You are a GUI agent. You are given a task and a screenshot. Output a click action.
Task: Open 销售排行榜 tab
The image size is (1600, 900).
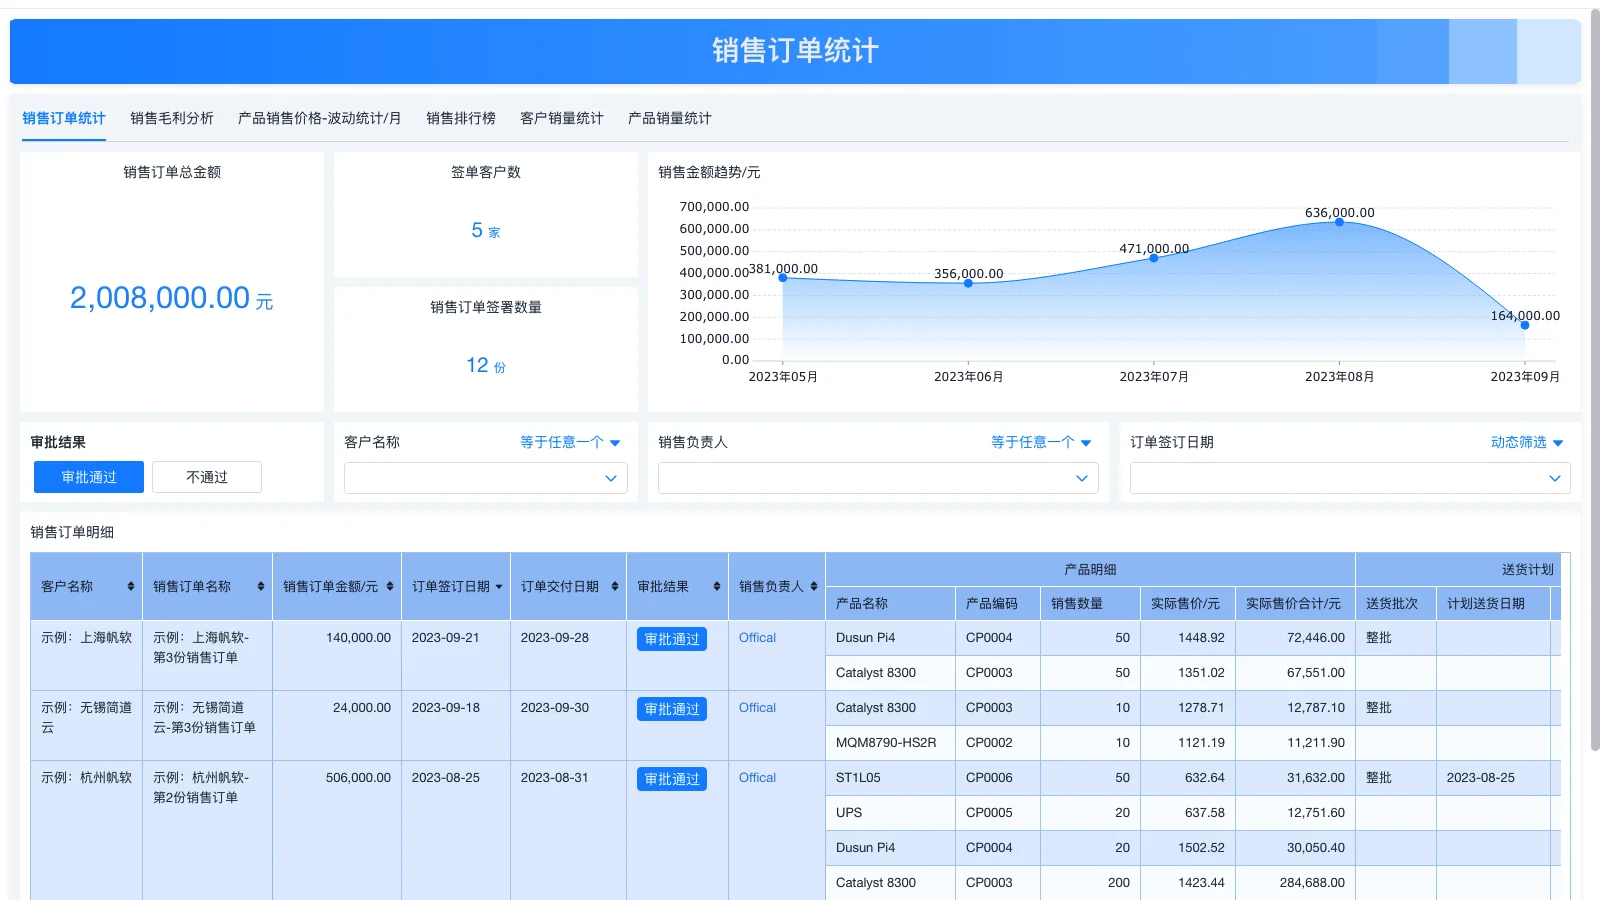point(461,118)
